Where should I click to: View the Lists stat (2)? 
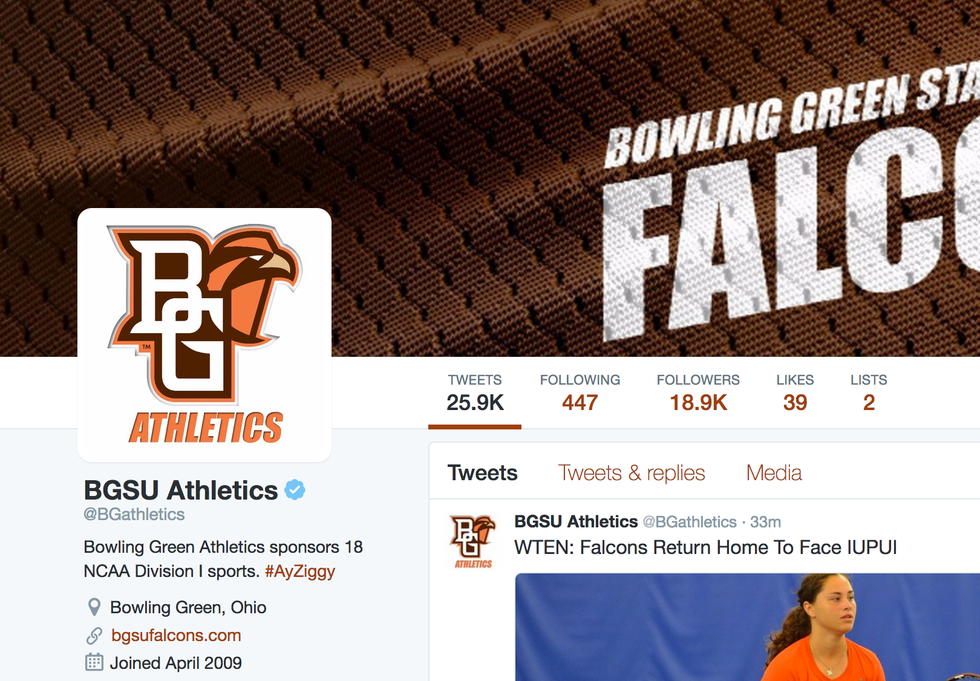(869, 392)
